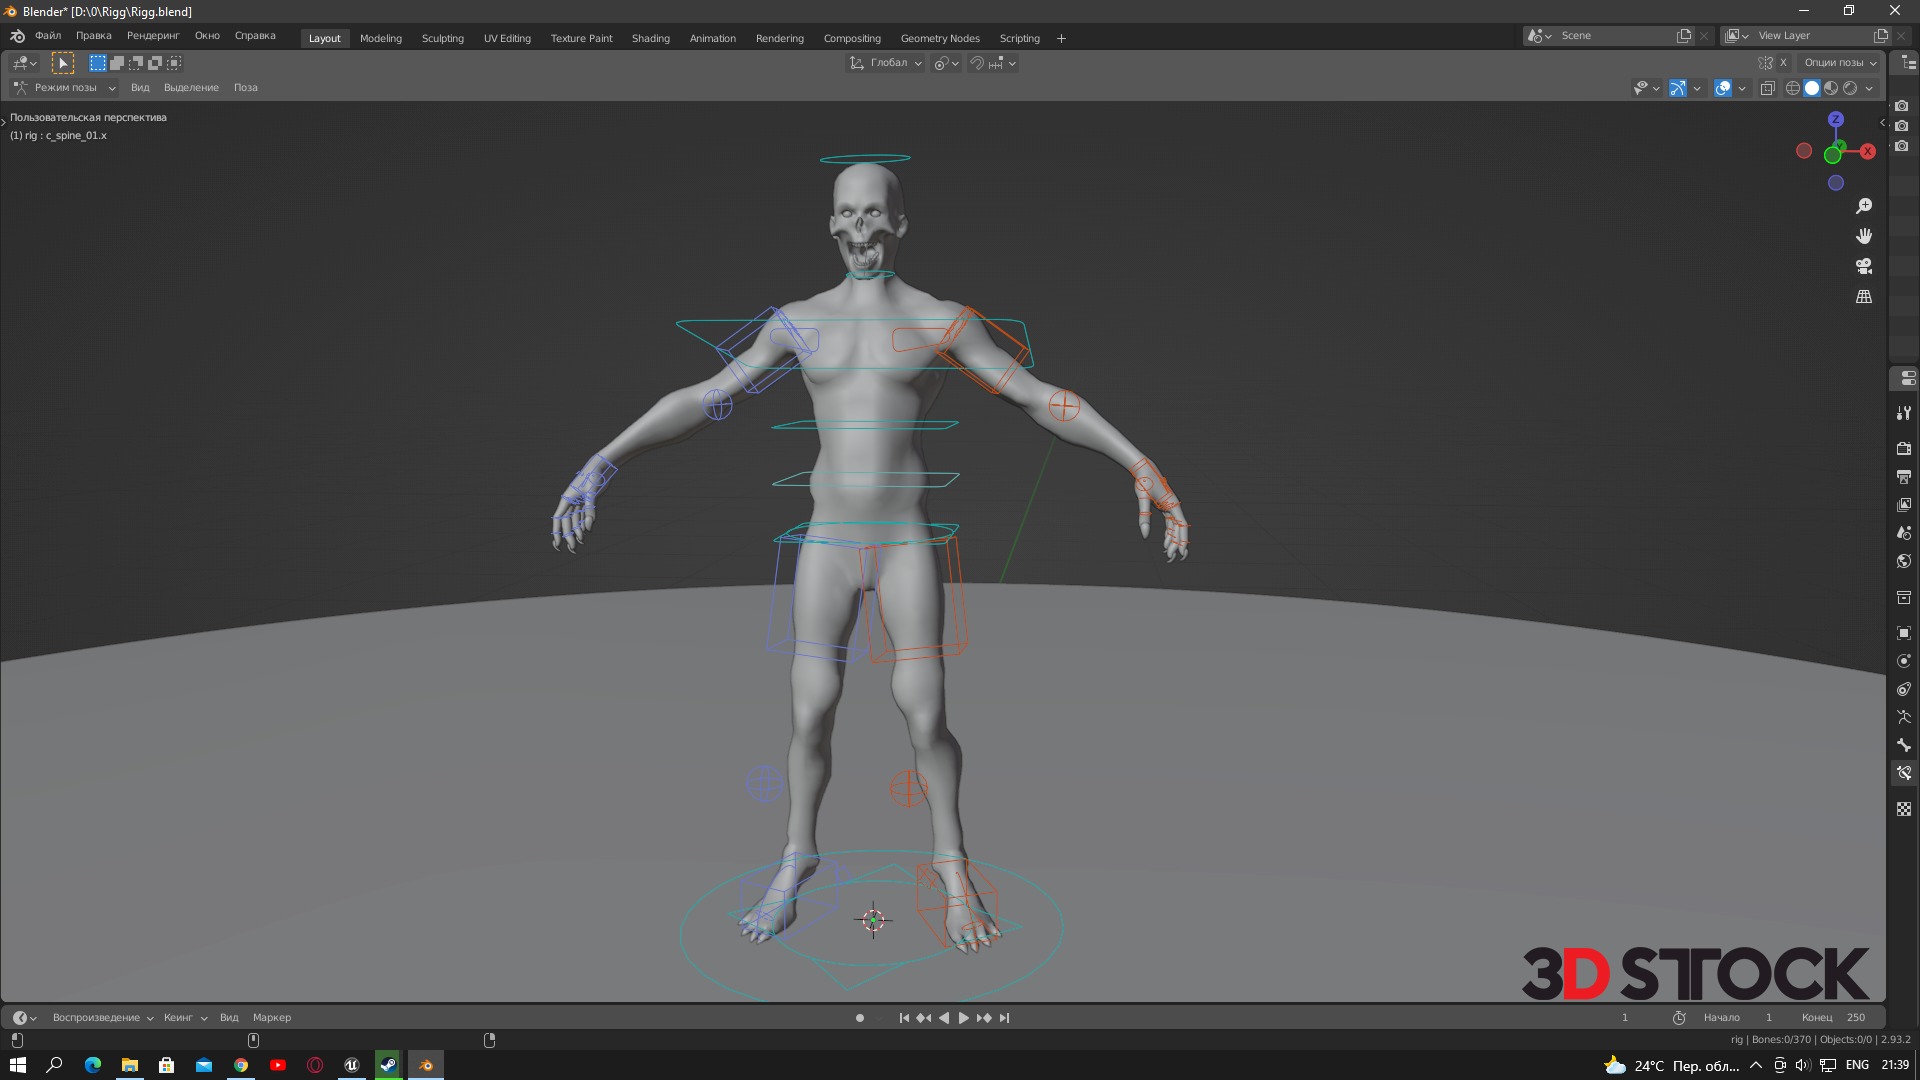
Task: Click the pan view hand icon
Action: tap(1864, 236)
